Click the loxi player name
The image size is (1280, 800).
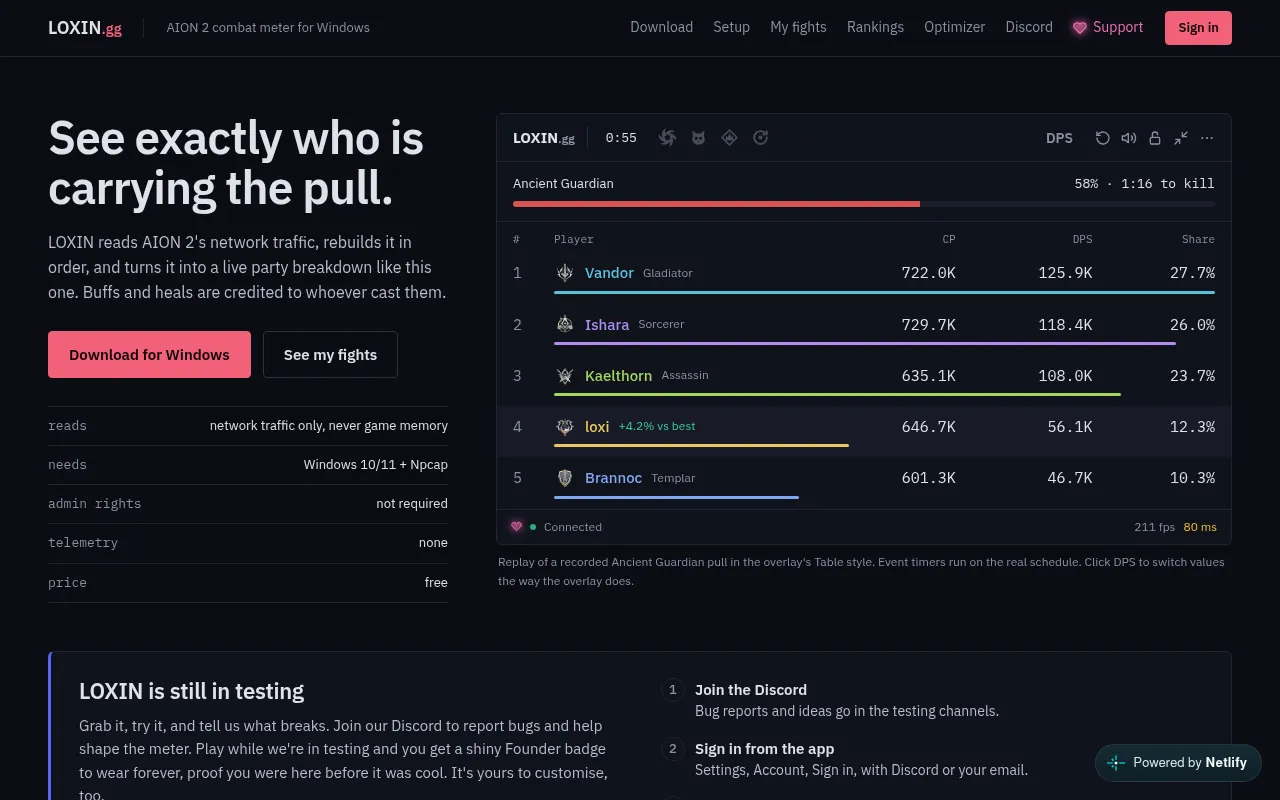pos(597,427)
